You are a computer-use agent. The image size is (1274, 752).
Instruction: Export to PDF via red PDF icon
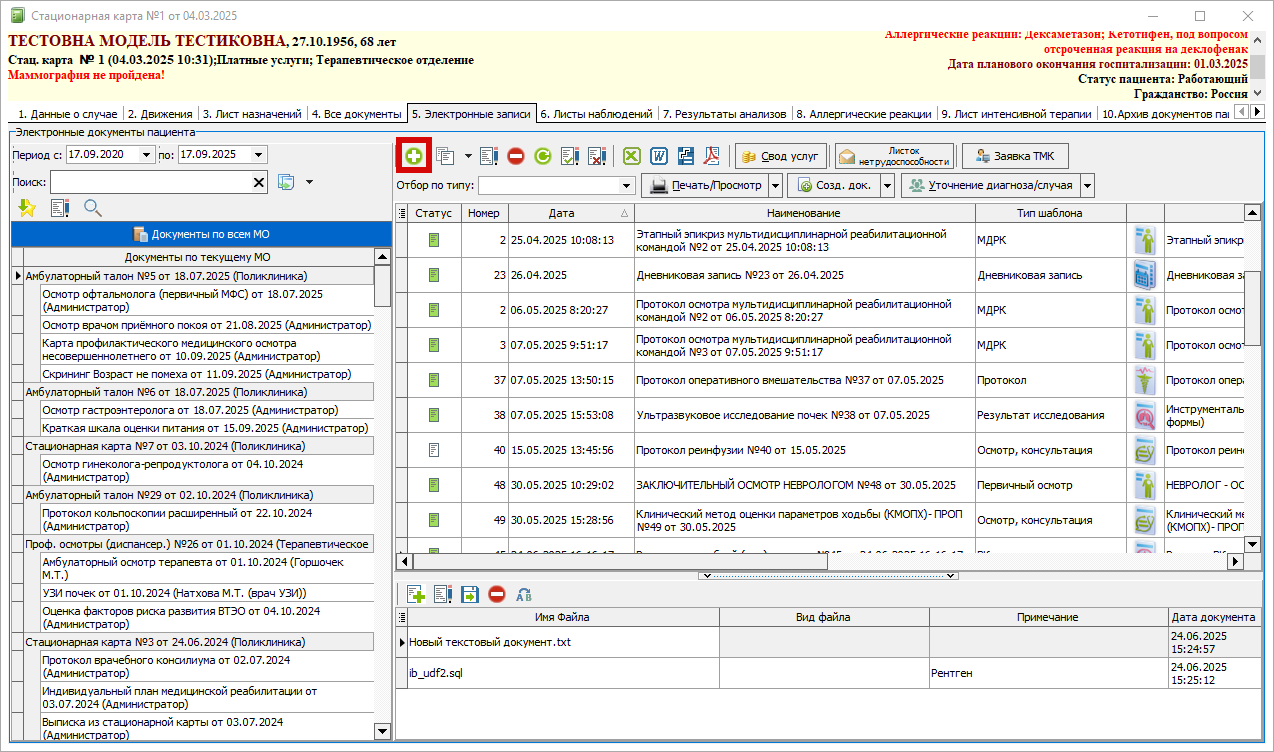click(x=713, y=156)
